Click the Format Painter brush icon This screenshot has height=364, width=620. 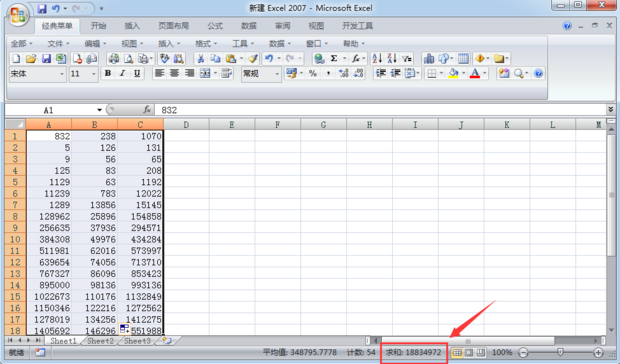253,58
